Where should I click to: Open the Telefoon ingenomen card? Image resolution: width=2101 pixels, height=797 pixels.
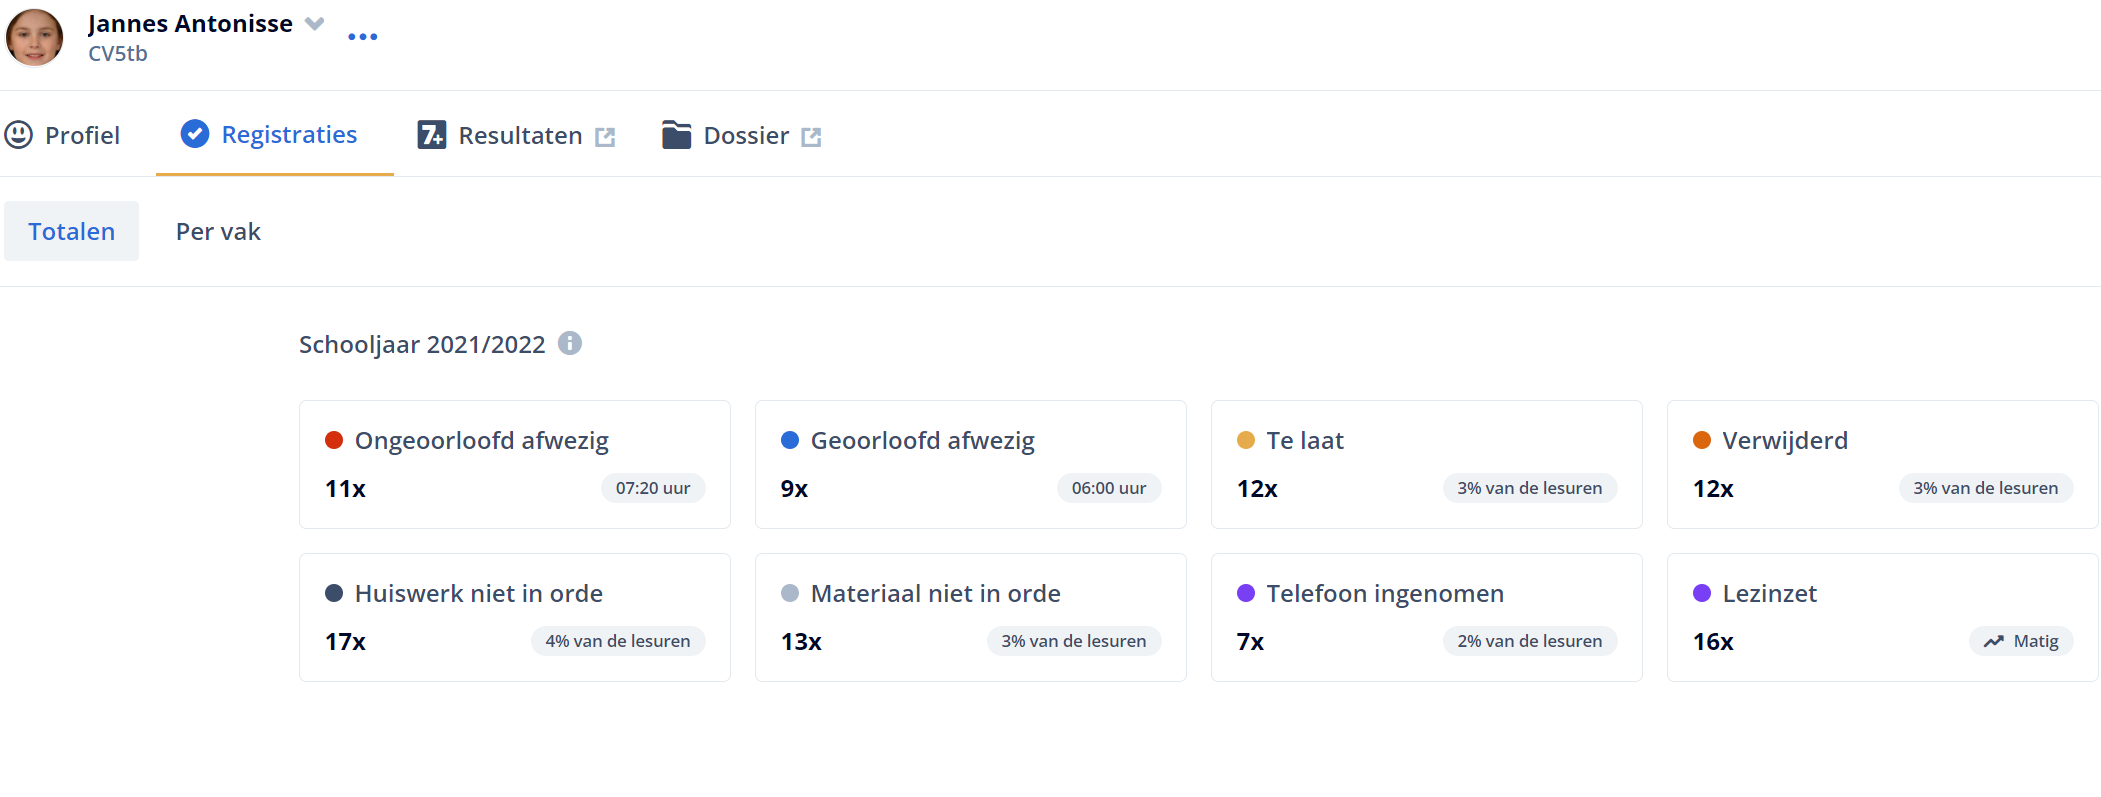pos(1427,617)
